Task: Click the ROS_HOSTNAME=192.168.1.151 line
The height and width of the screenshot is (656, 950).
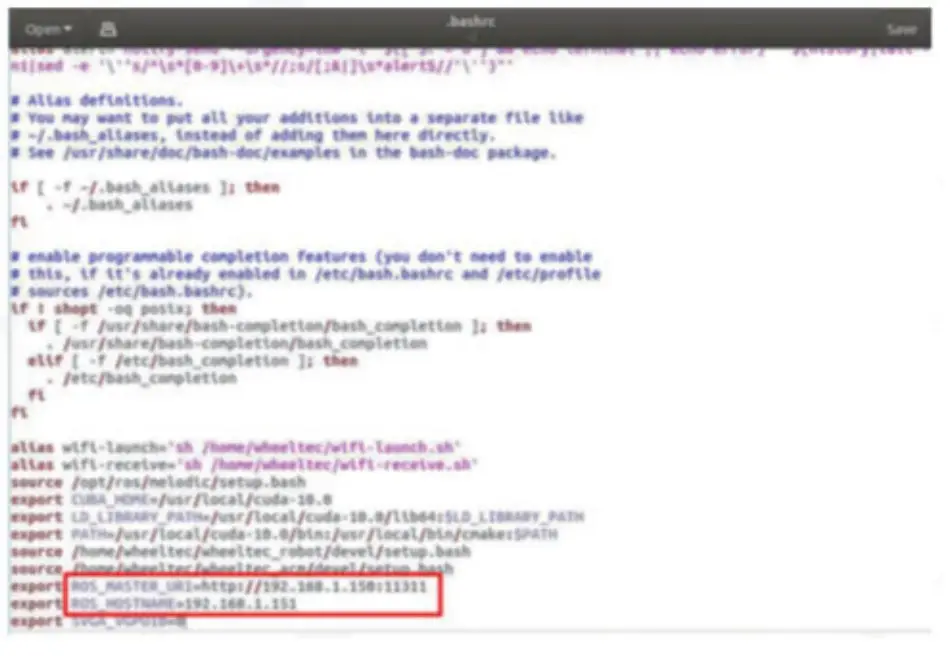Action: tap(154, 605)
